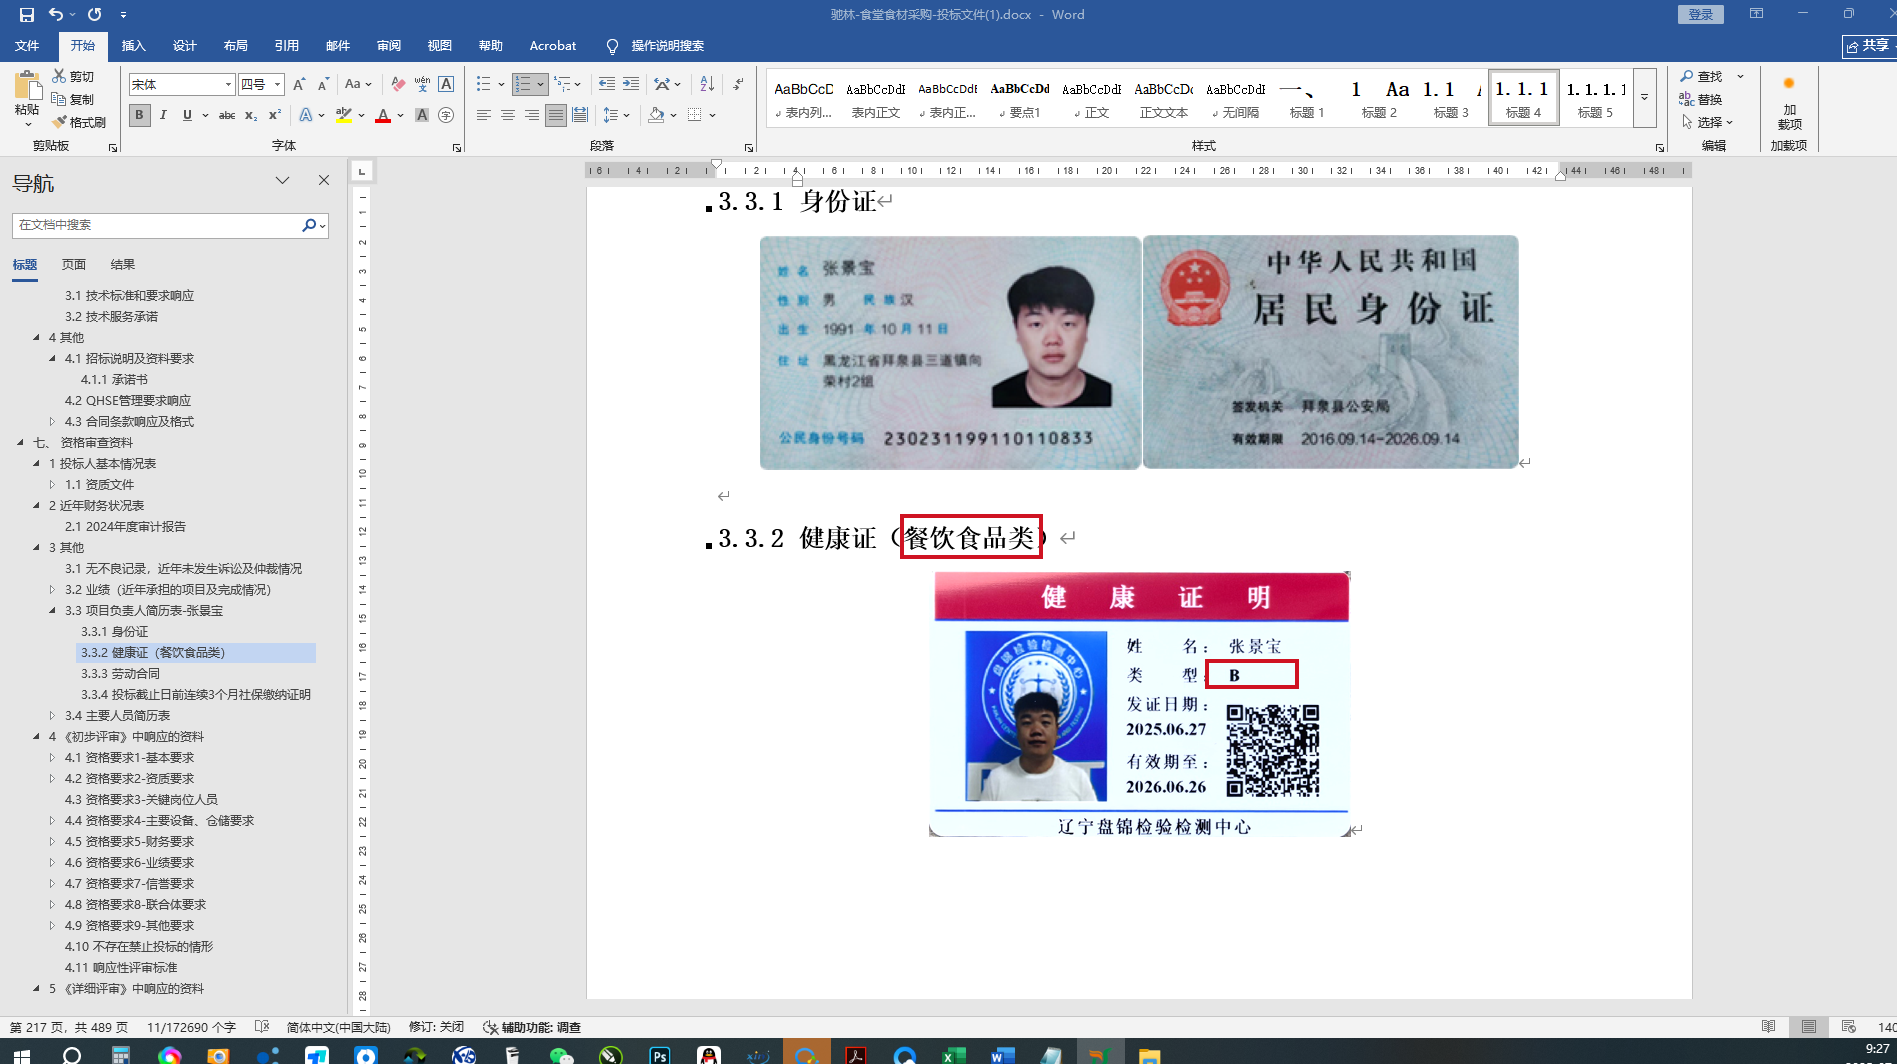
Task: Collapse the '七、资格审查资料' heading in navigation
Action: [20, 443]
